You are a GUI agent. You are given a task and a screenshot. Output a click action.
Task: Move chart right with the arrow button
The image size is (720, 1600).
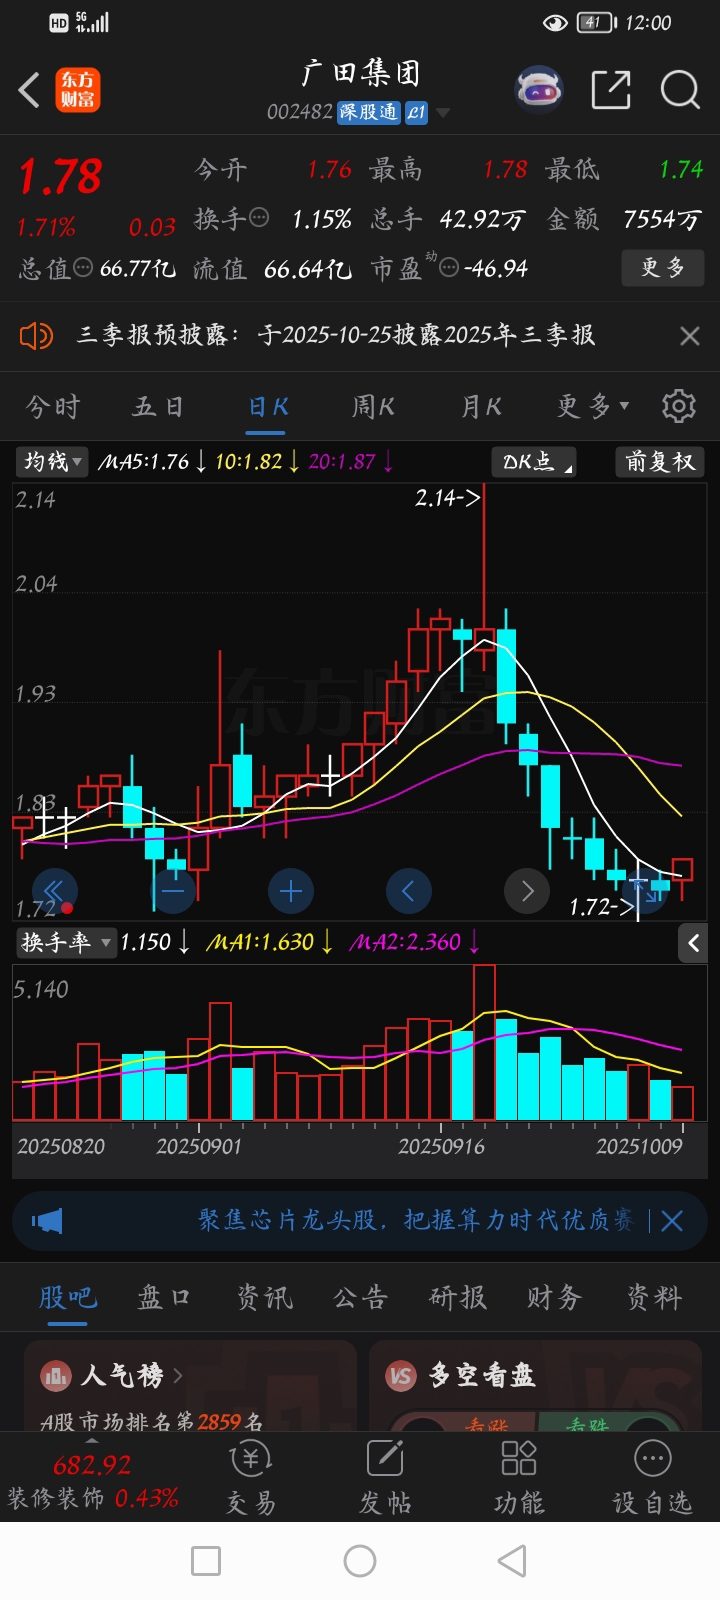point(527,891)
